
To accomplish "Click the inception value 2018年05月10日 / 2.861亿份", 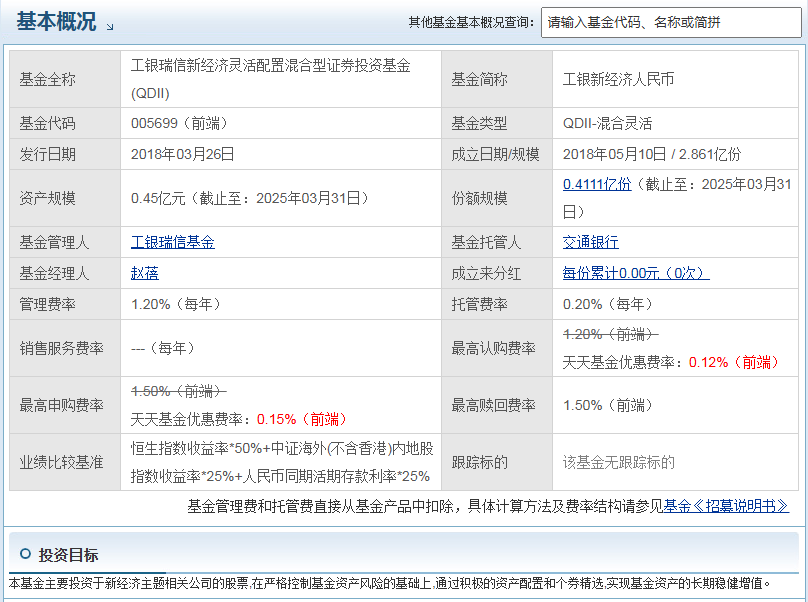I will point(652,155).
